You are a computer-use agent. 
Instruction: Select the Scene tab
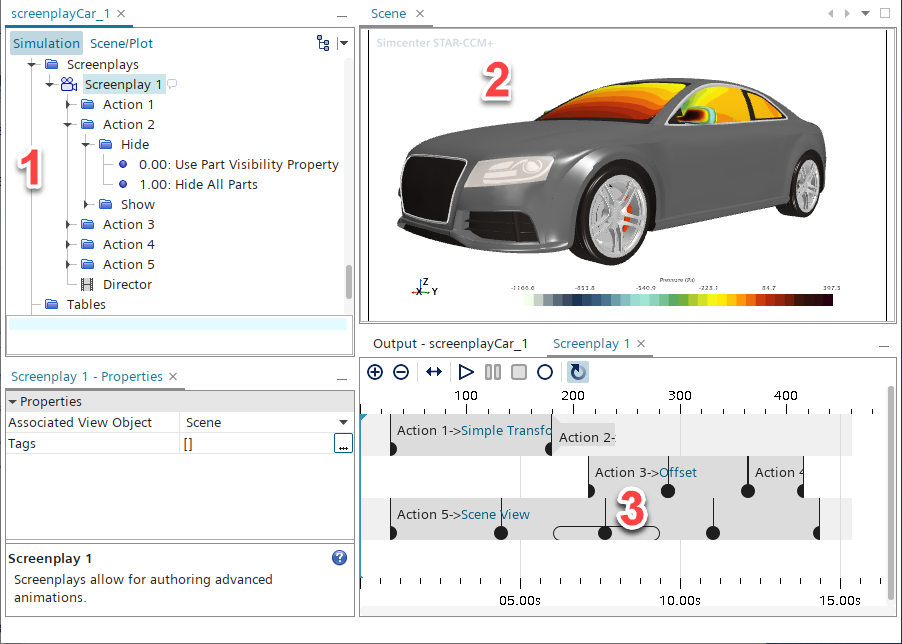(388, 13)
